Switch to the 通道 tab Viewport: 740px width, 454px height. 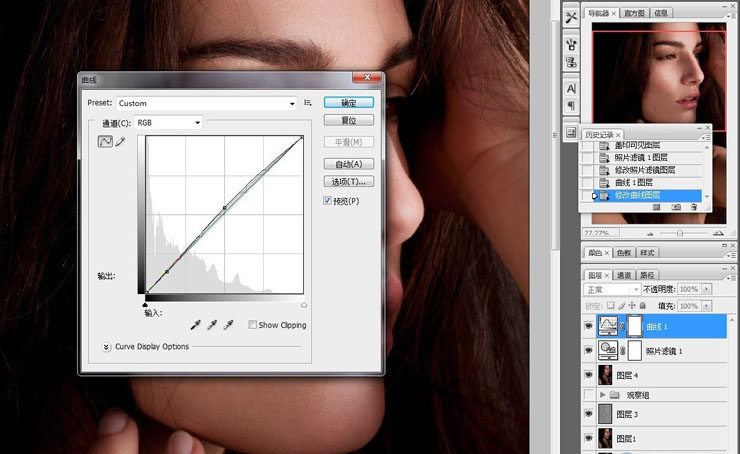pyautogui.click(x=623, y=275)
